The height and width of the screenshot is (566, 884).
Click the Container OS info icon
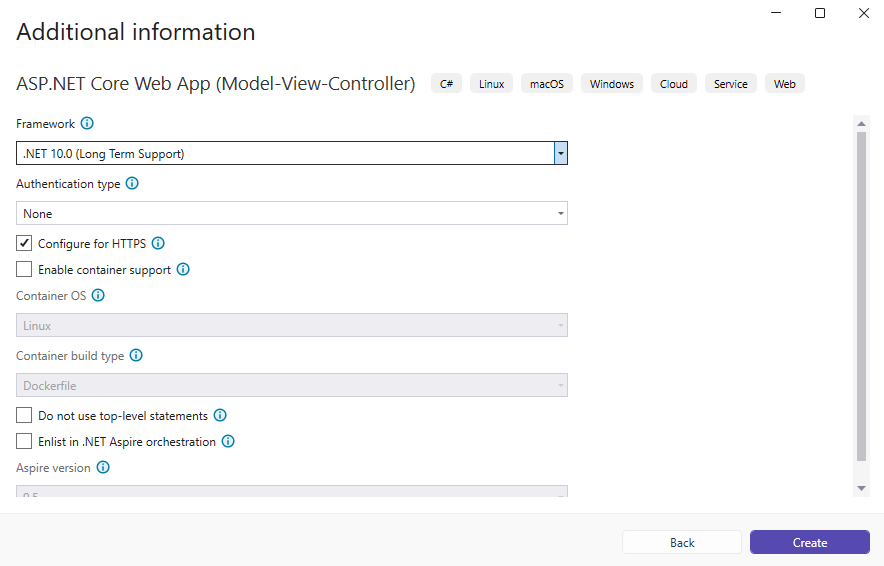pyautogui.click(x=98, y=296)
